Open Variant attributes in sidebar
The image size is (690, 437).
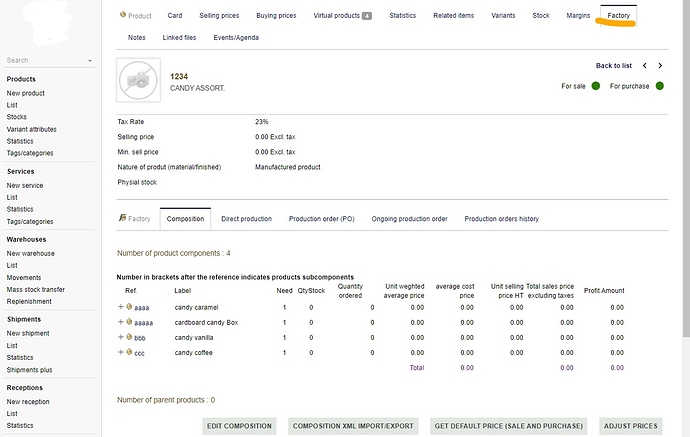[32, 129]
